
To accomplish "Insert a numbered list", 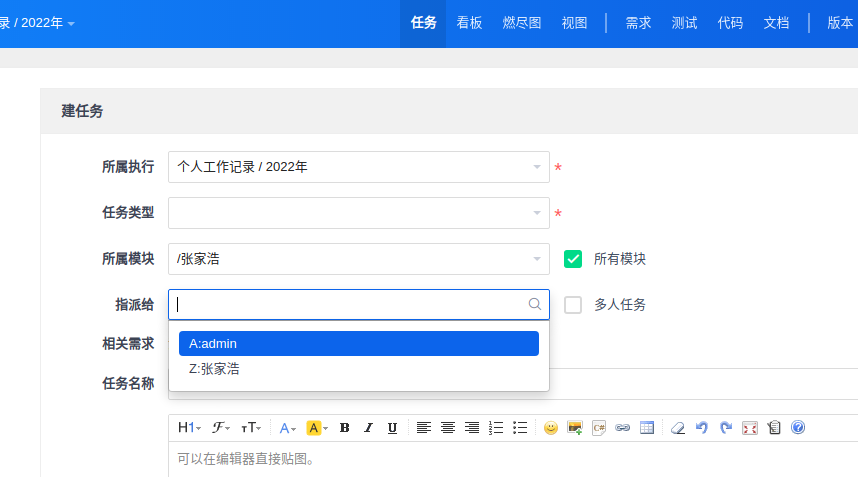I will pos(496,428).
